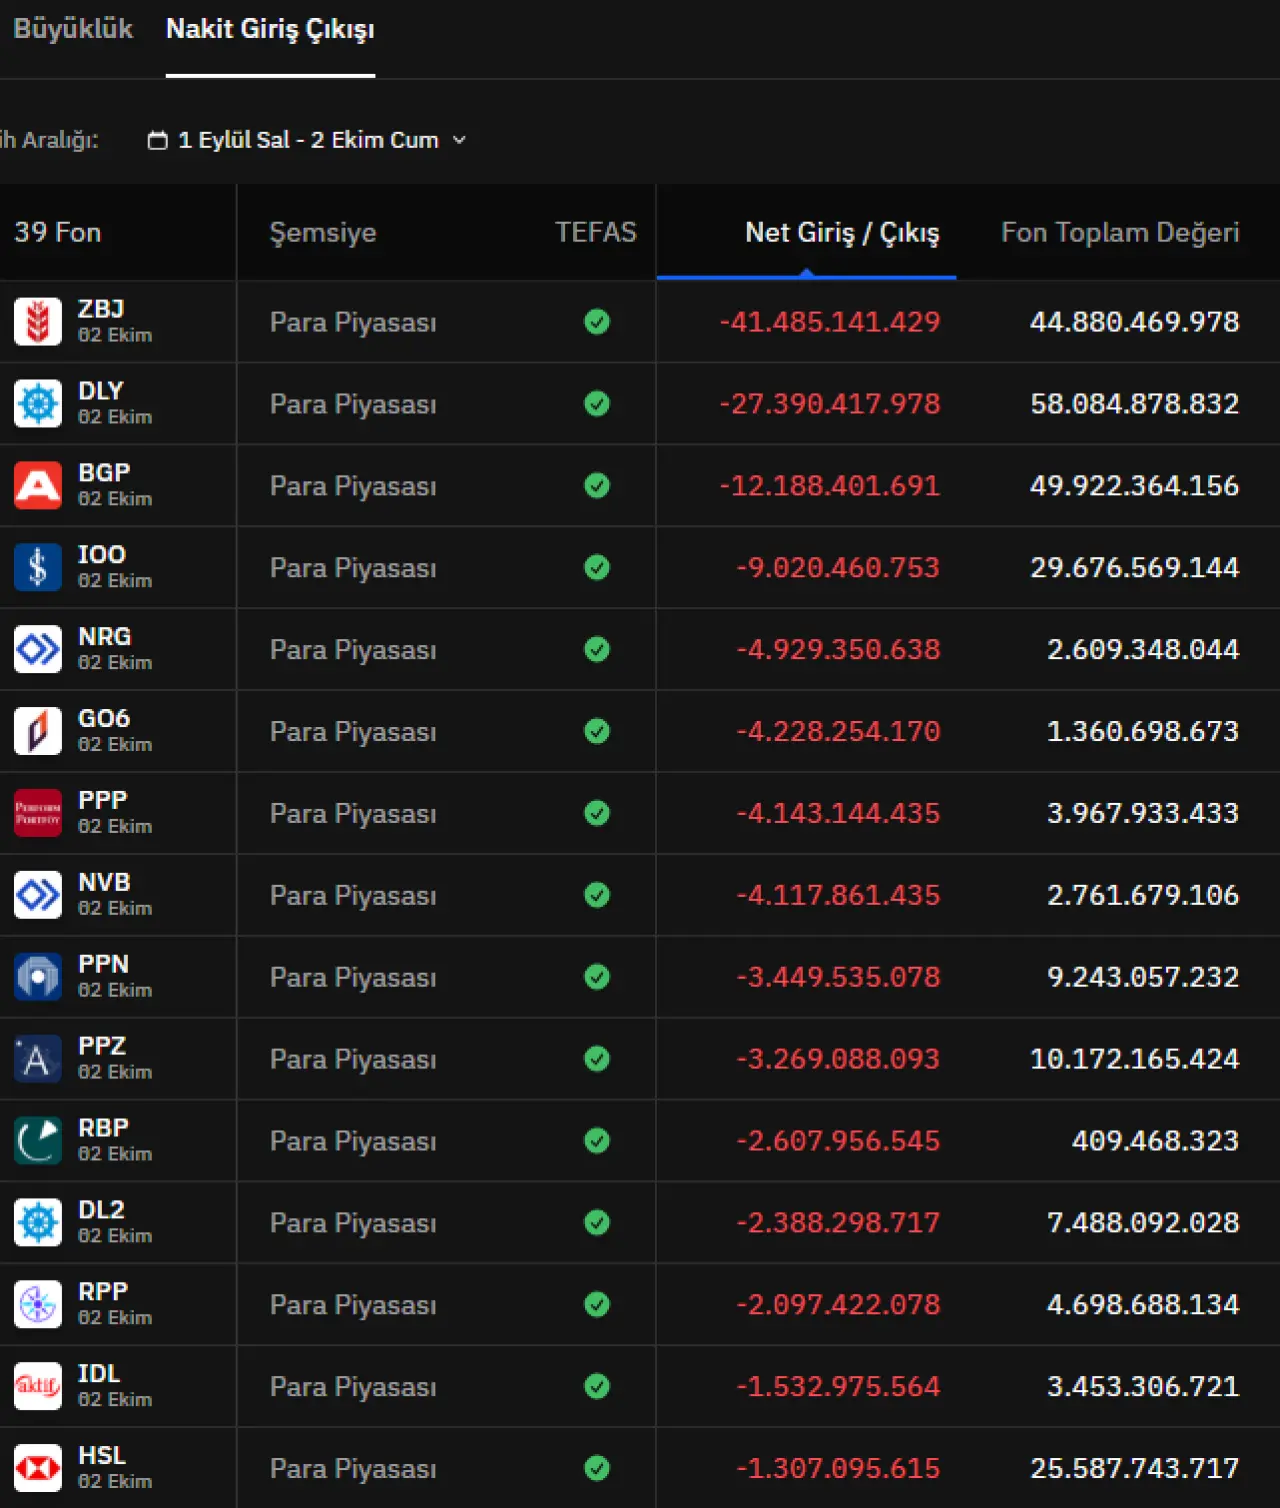This screenshot has width=1280, height=1508.
Task: Click the DLY fund logo icon
Action: pyautogui.click(x=38, y=404)
